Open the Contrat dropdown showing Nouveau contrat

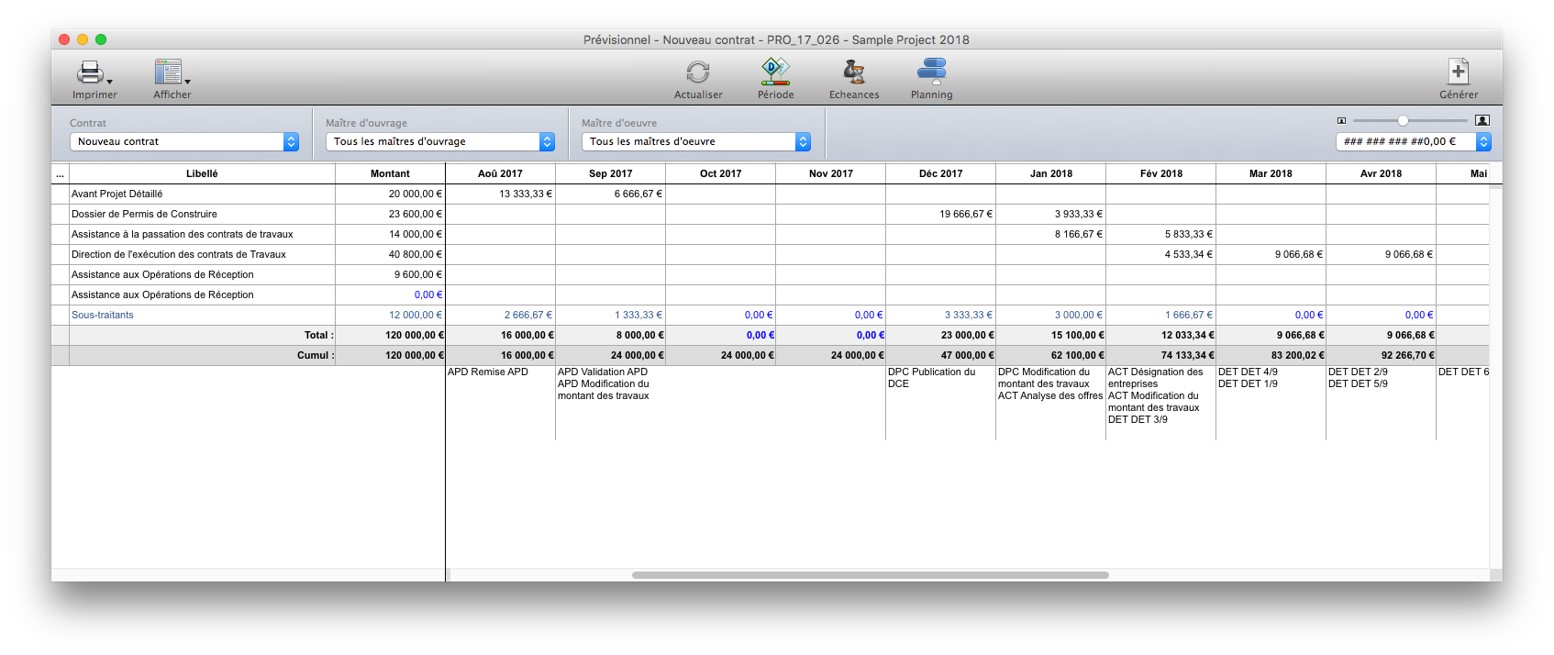[184, 142]
